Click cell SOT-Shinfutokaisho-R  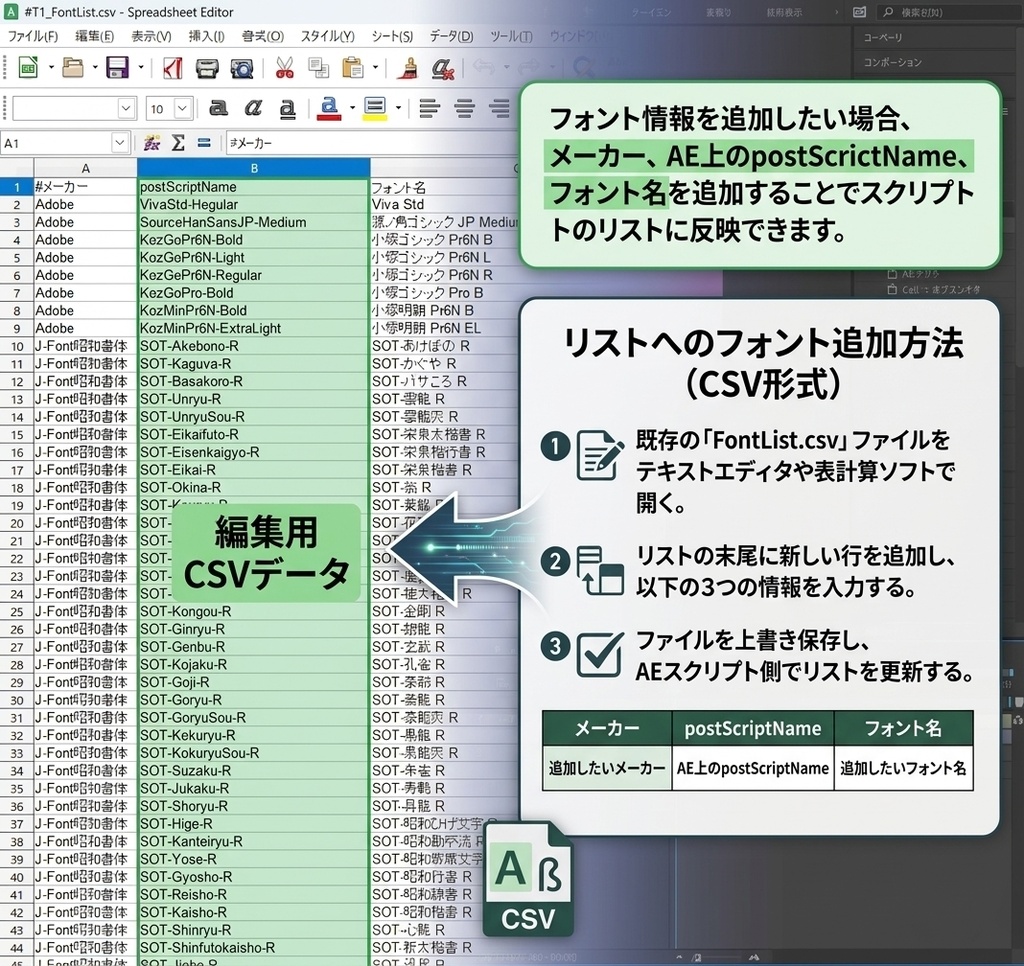tap(254, 948)
